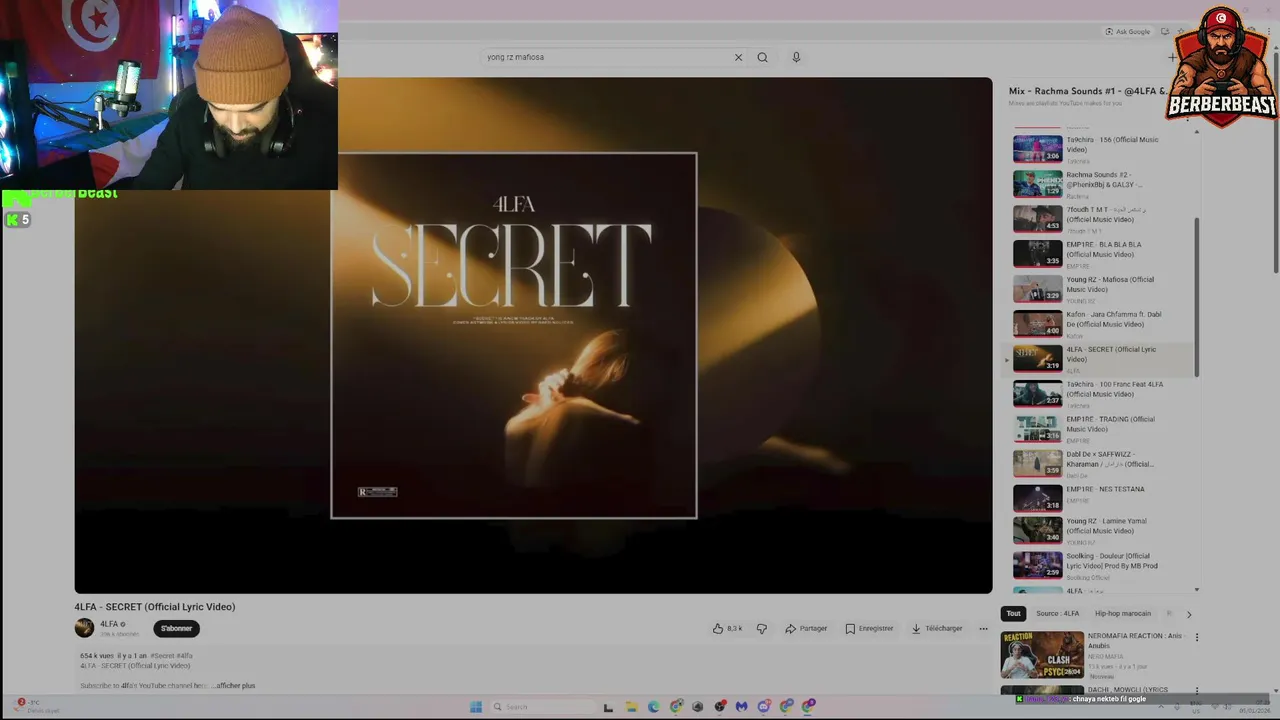Subscribe with the S'abonner button
The height and width of the screenshot is (720, 1280).
(176, 628)
